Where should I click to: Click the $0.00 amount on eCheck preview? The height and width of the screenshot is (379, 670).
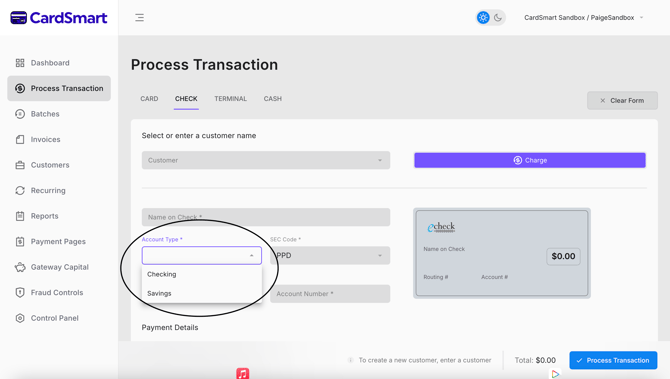563,256
